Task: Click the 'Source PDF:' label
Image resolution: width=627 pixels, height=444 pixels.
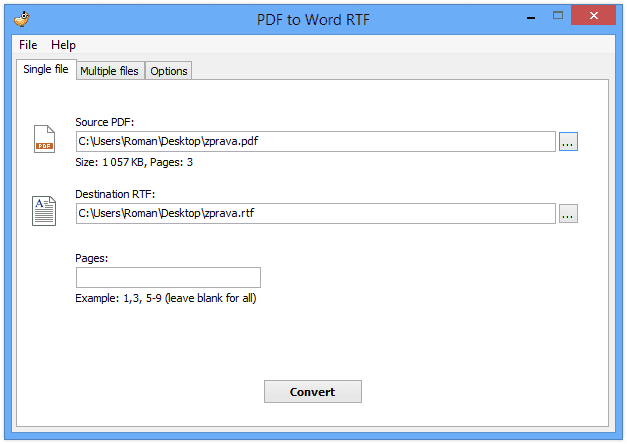Action: [105, 122]
